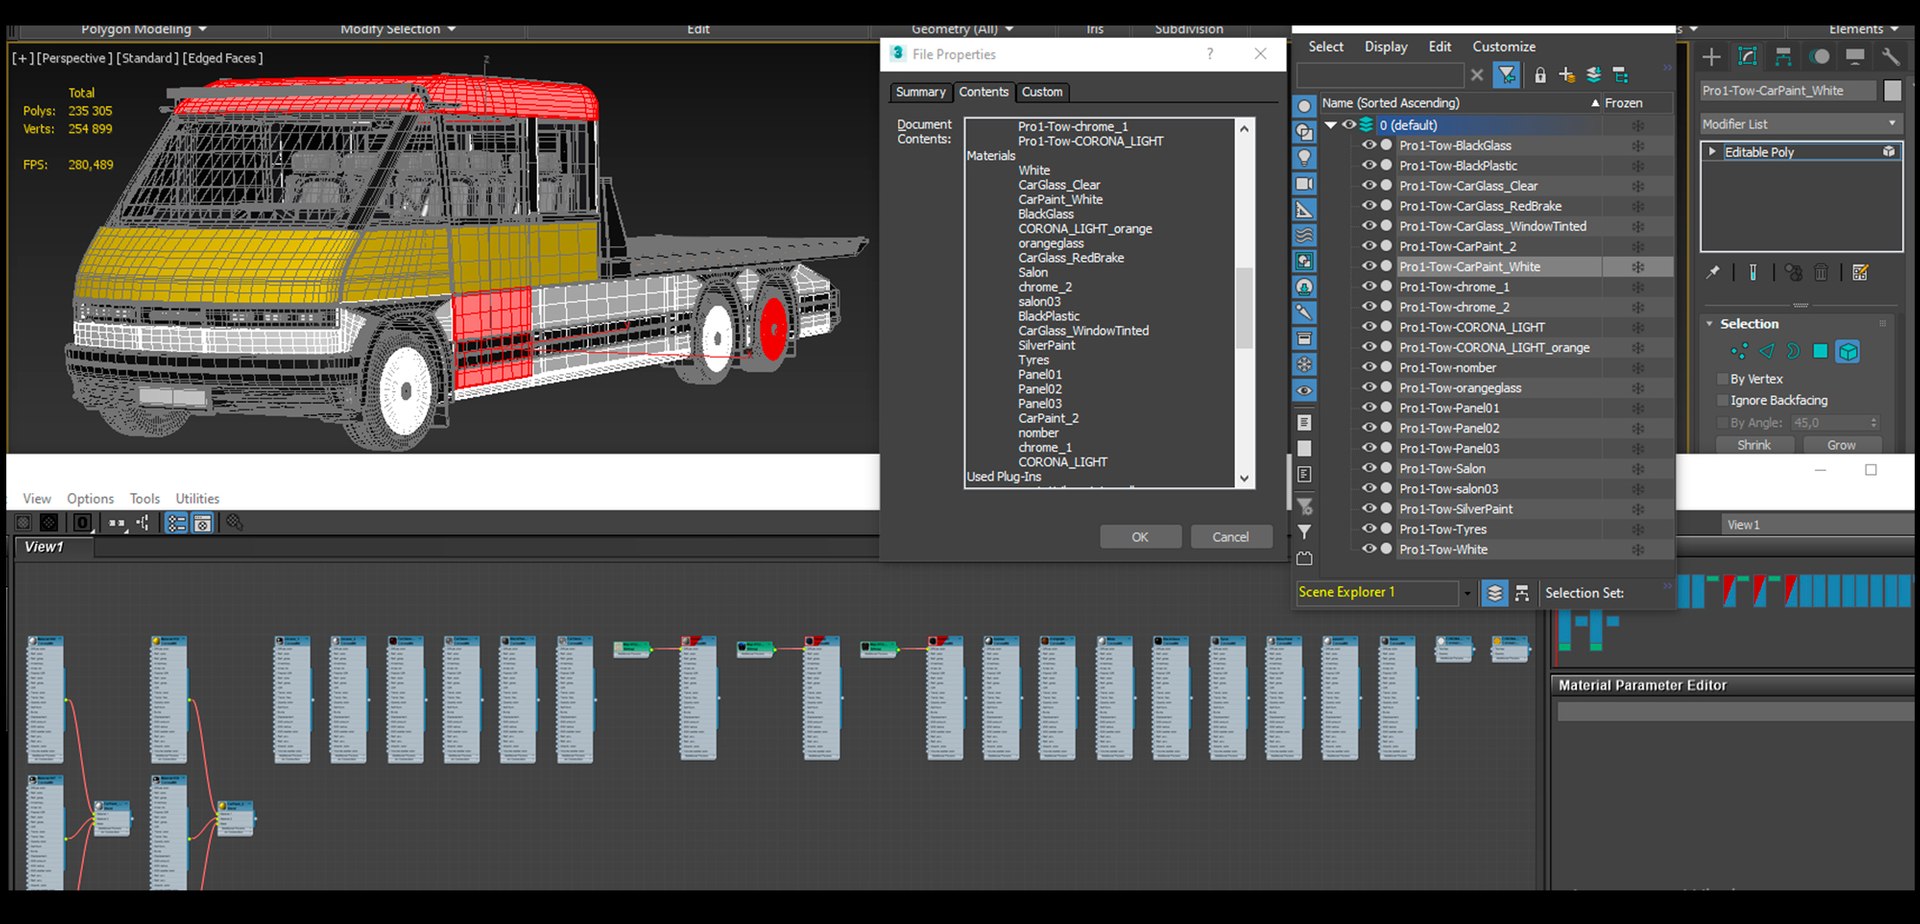Open the Modifier List dropdown
The height and width of the screenshot is (924, 1920).
(x=1800, y=124)
